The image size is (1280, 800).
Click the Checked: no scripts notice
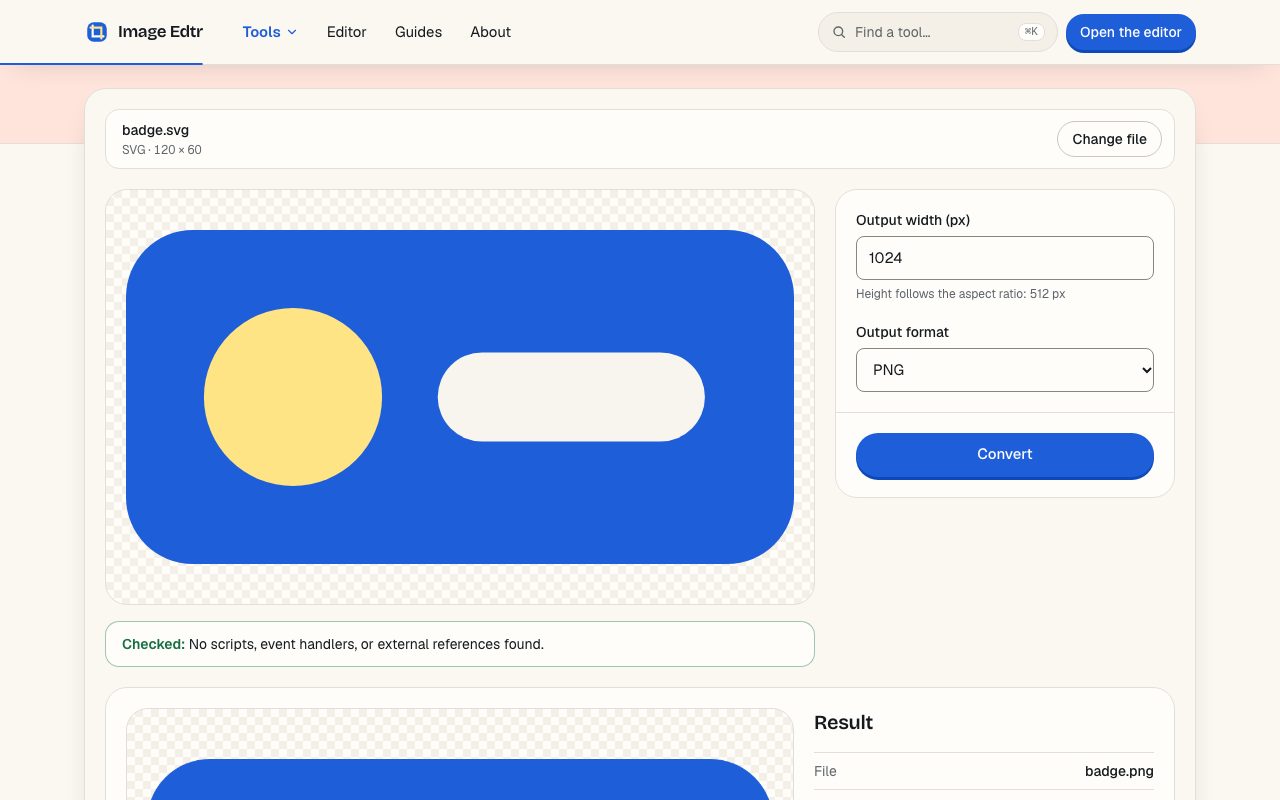[460, 644]
